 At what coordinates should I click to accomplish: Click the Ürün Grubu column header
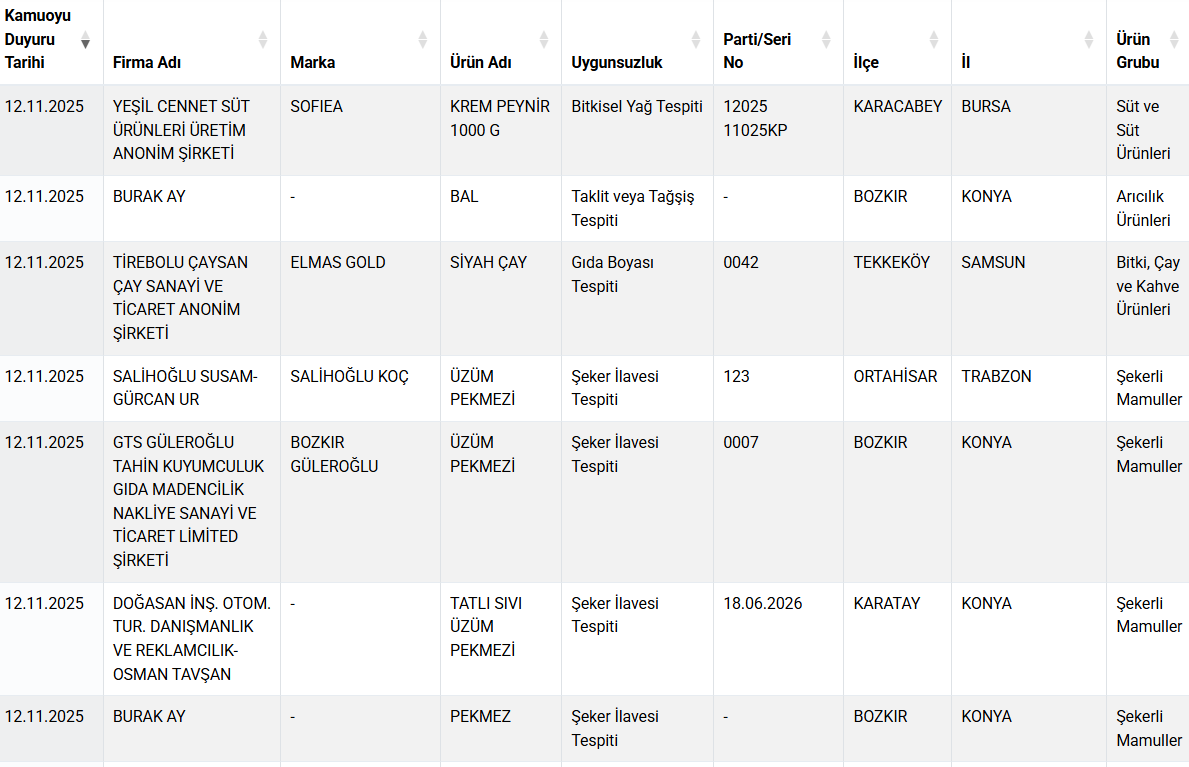(1137, 51)
